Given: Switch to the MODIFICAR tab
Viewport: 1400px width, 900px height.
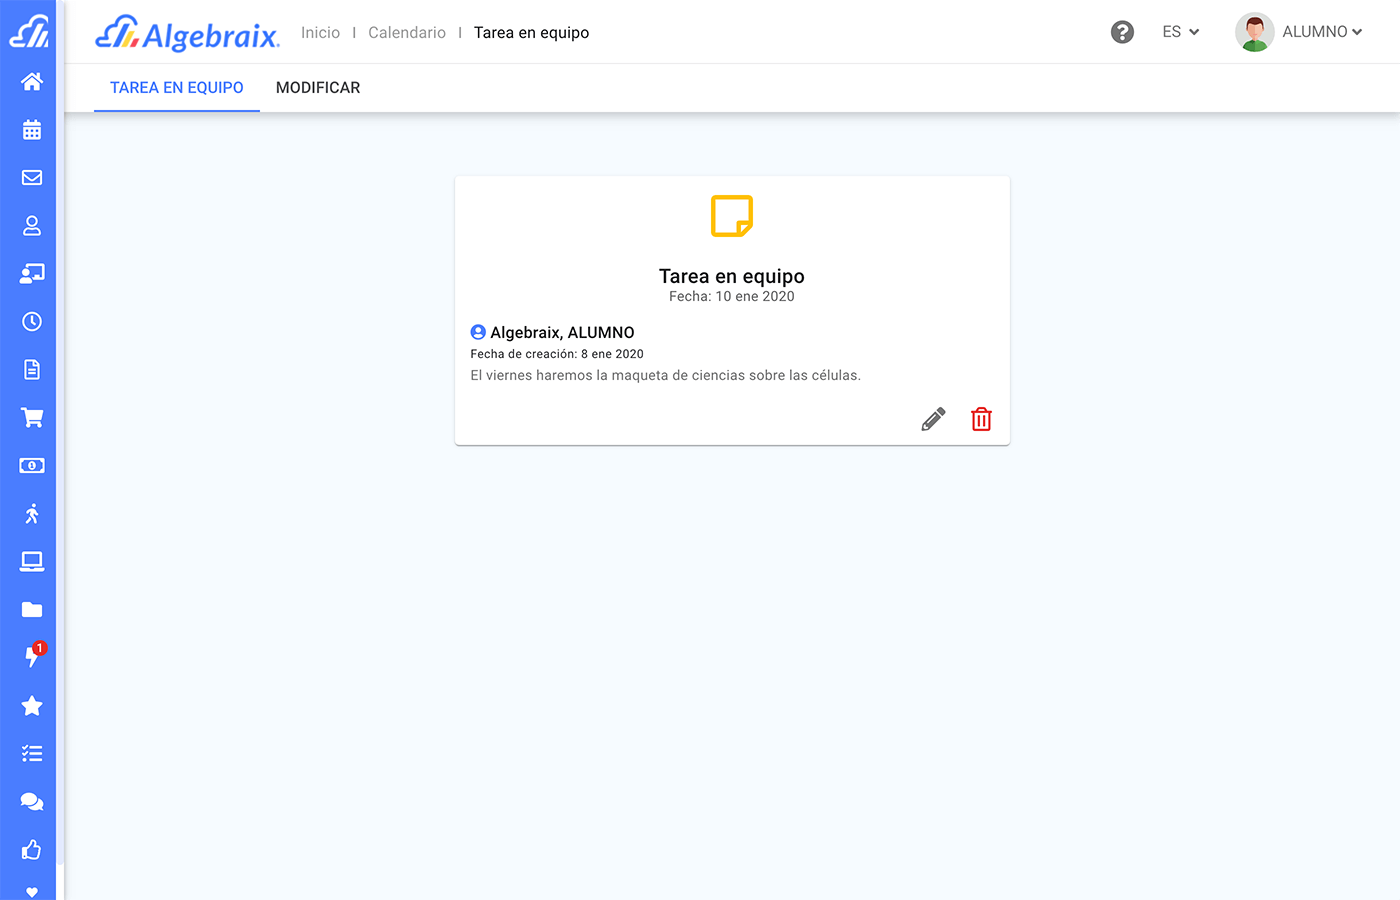Looking at the screenshot, I should pos(318,88).
